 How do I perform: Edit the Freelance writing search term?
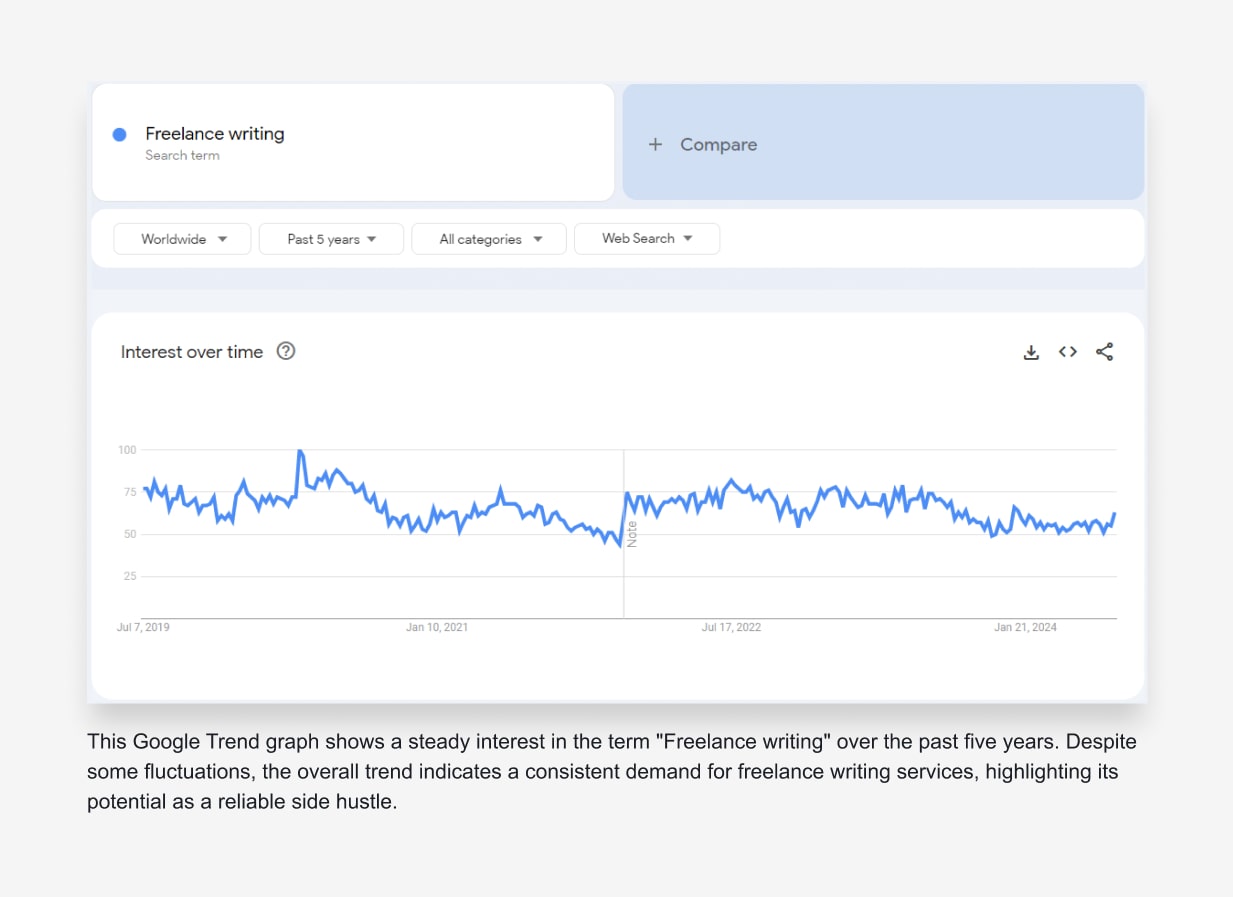[214, 134]
